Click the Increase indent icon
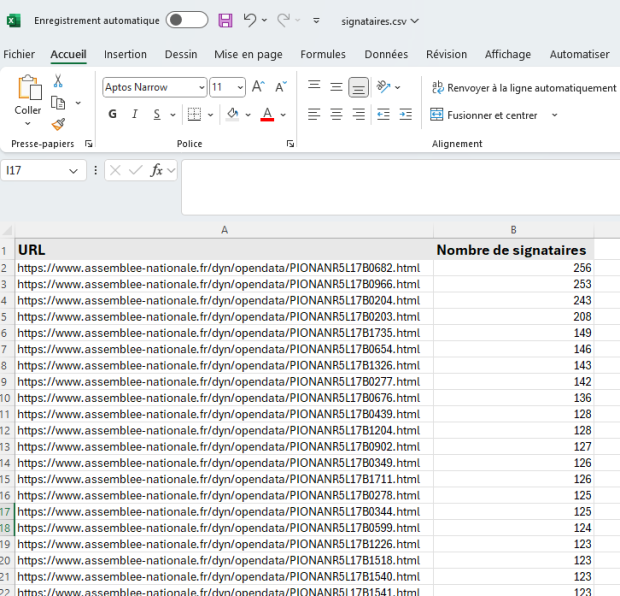Screen dimensions: 620x596 pos(406,115)
